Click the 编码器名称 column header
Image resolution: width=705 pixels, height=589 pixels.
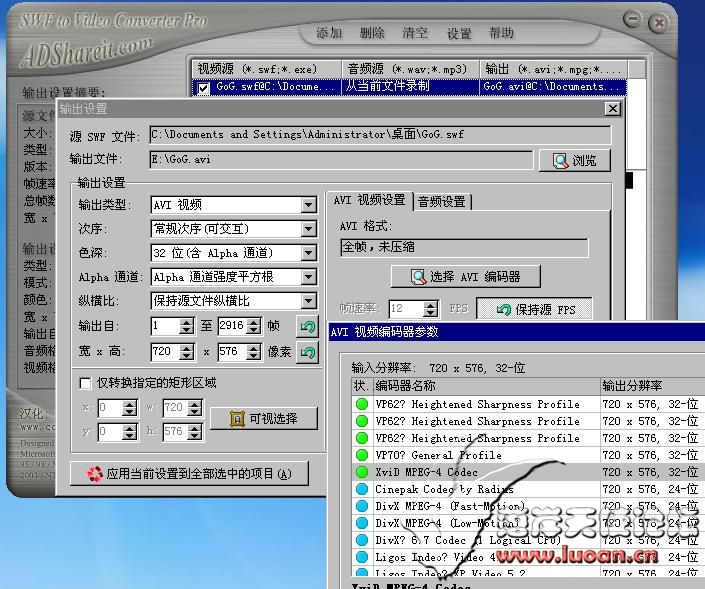(x=486, y=386)
